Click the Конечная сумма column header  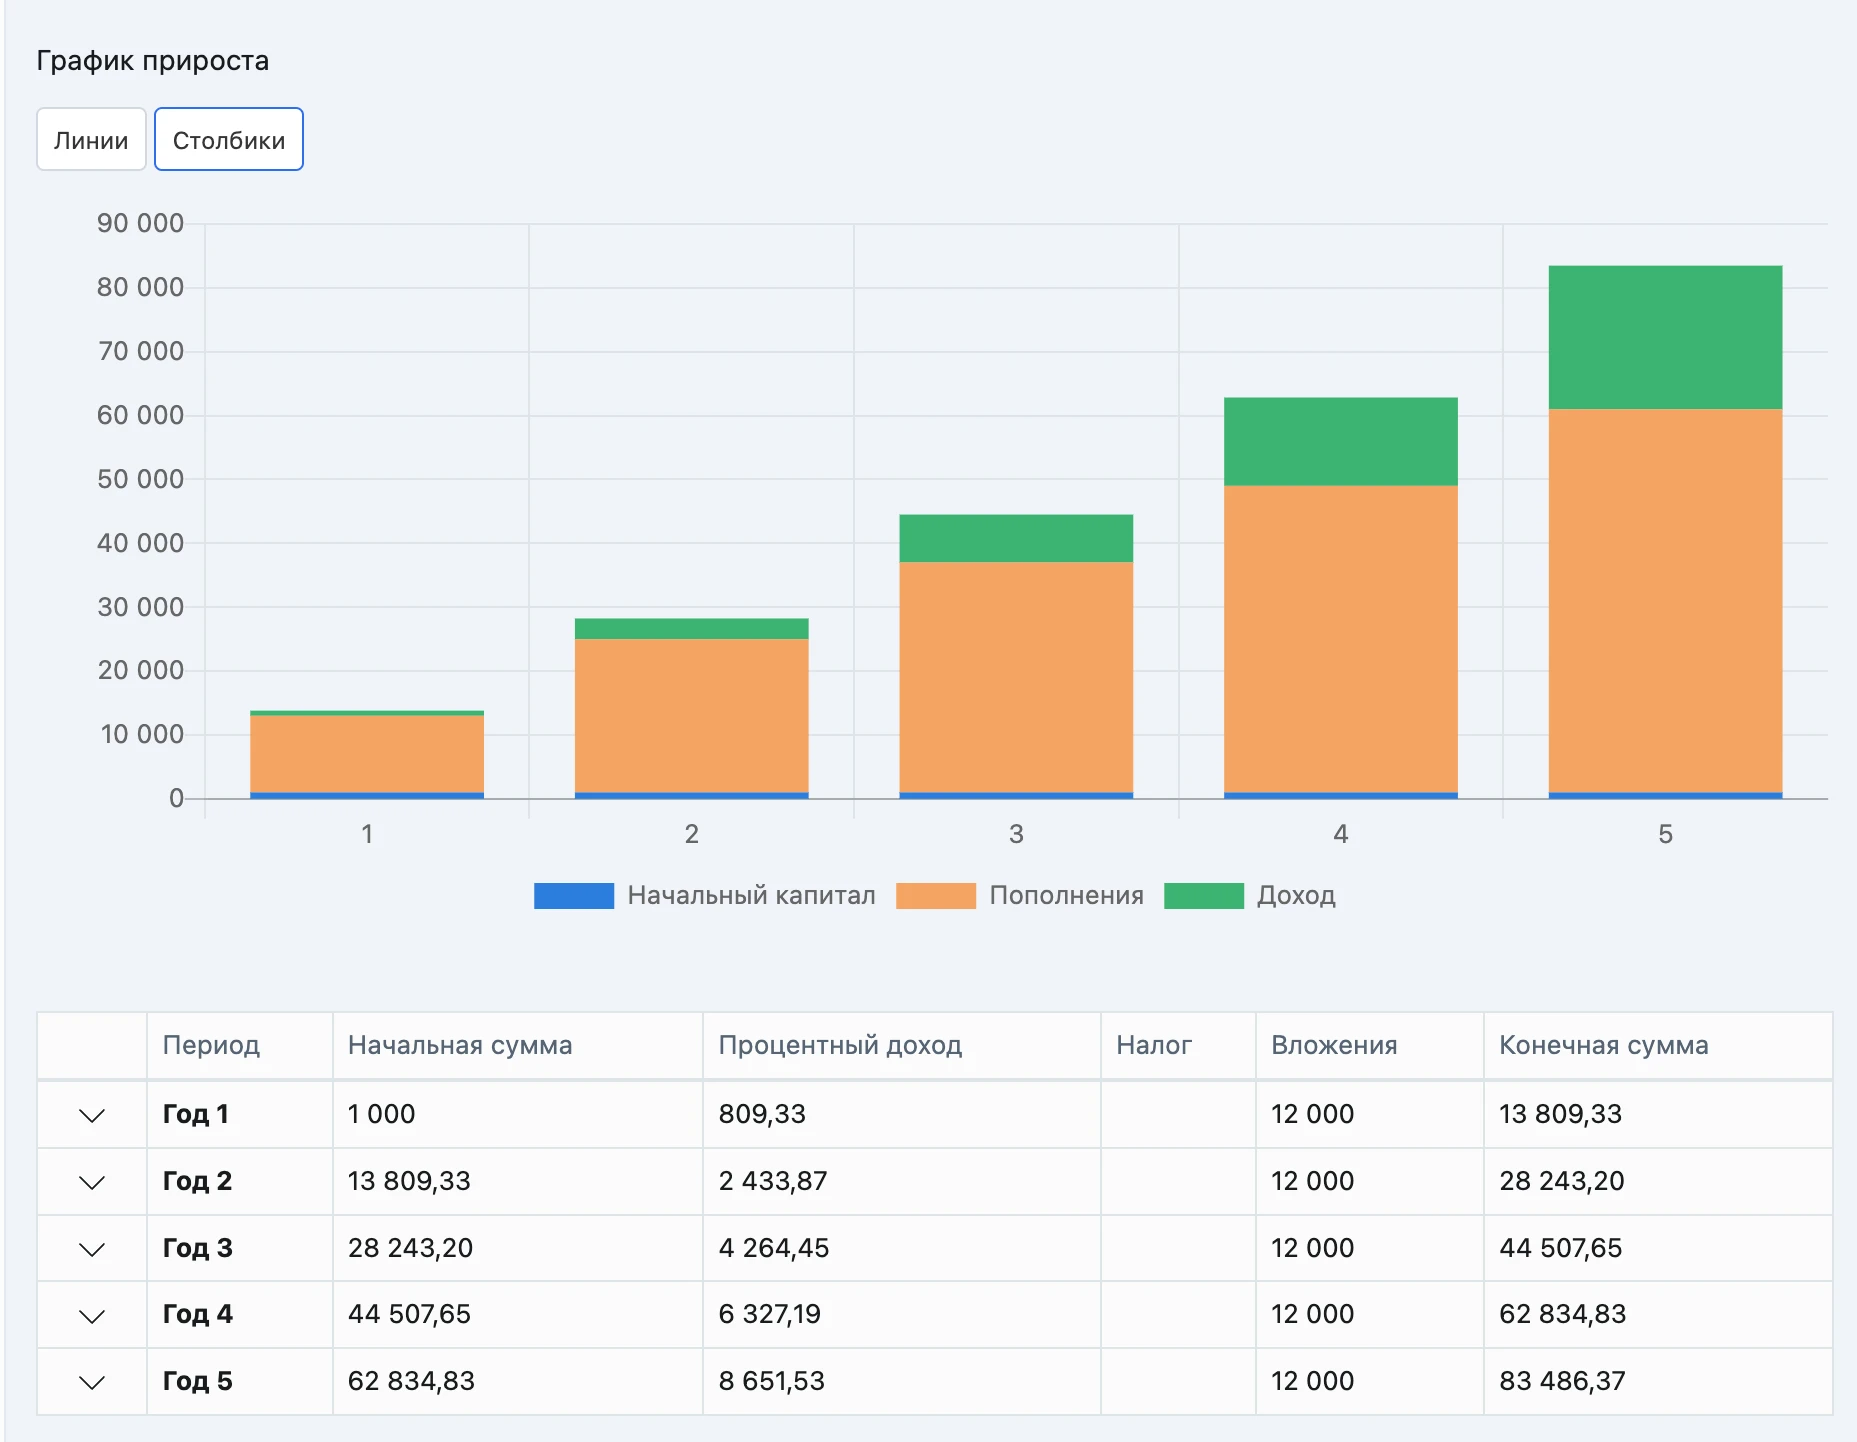click(x=1603, y=1045)
